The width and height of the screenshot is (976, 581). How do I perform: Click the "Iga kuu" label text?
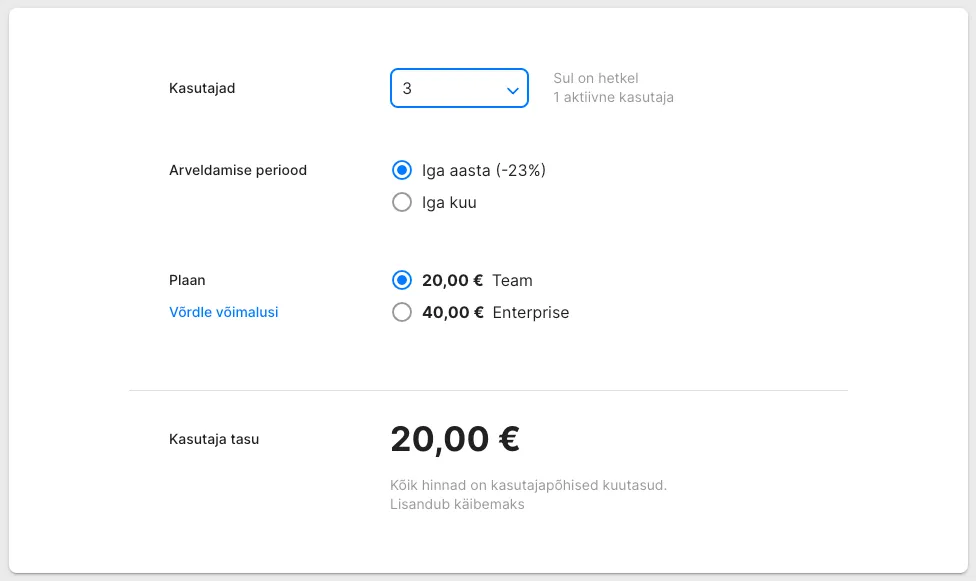pyautogui.click(x=449, y=202)
